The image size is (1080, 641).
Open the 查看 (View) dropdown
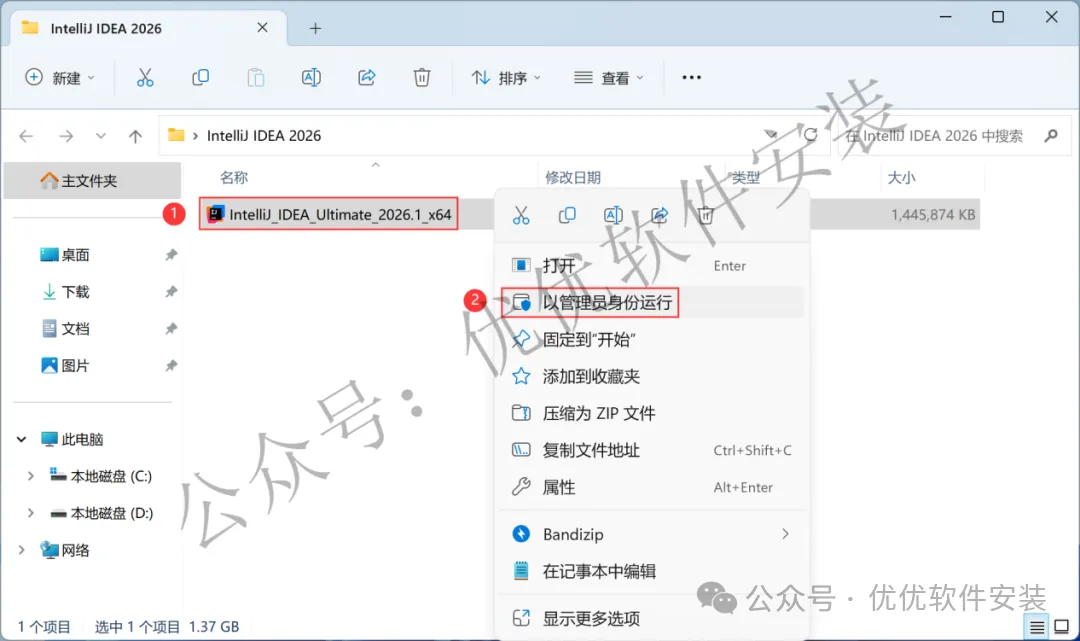click(x=609, y=78)
